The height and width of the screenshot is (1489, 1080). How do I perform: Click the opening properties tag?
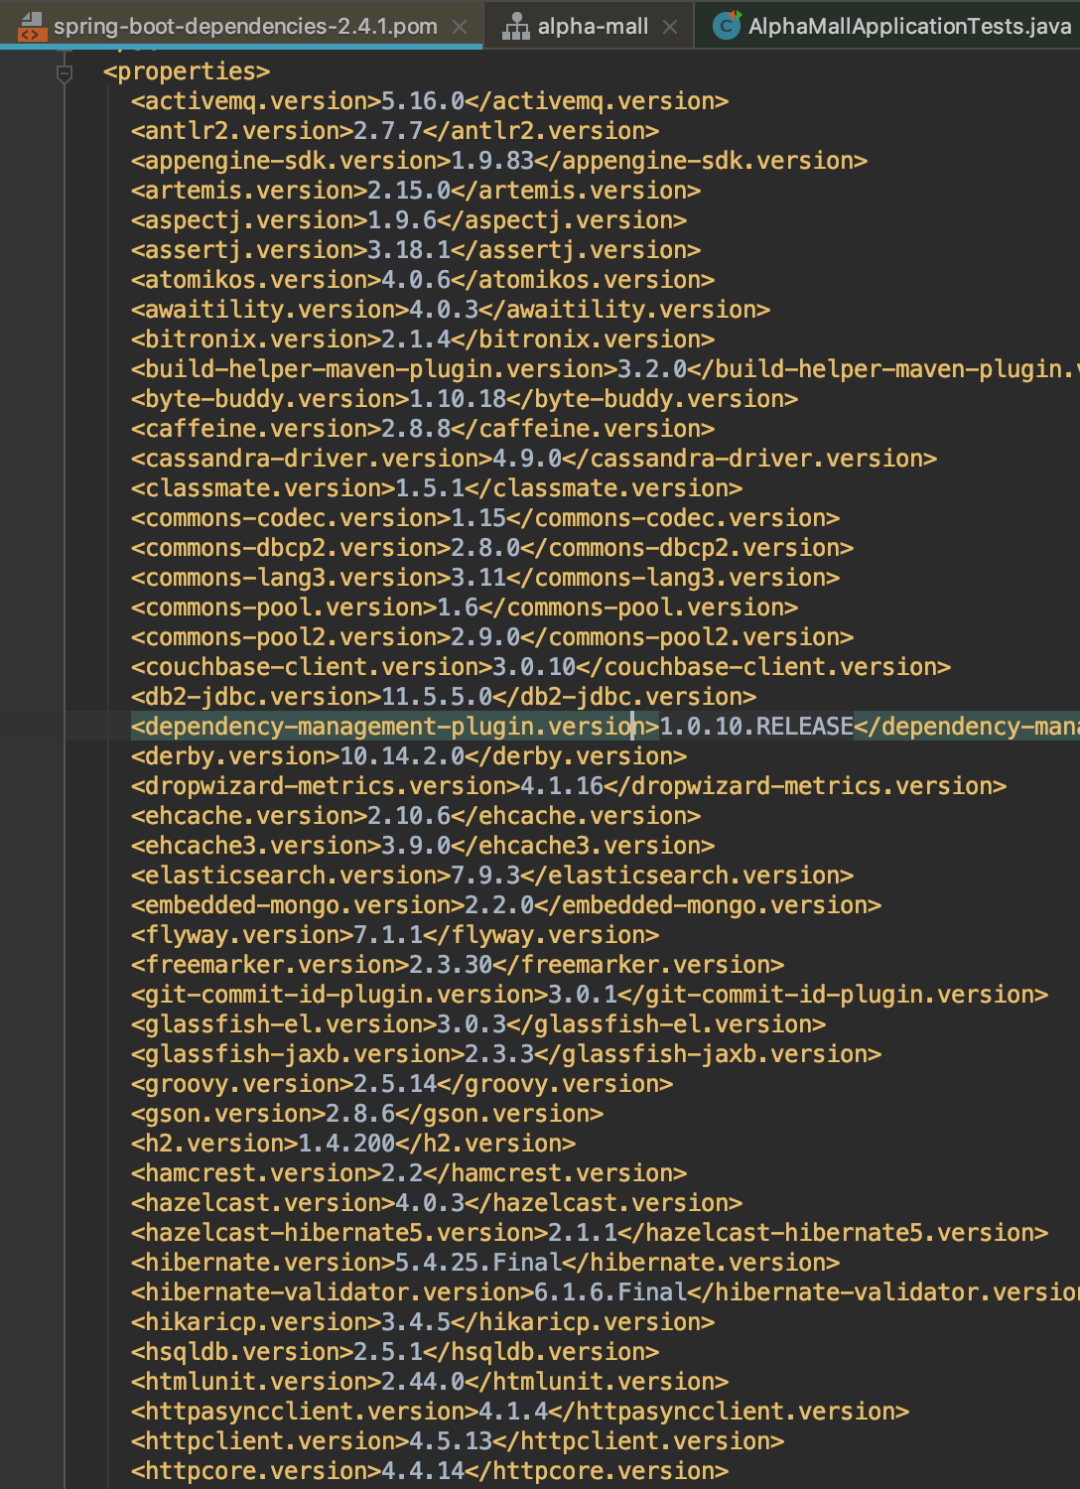coord(186,72)
